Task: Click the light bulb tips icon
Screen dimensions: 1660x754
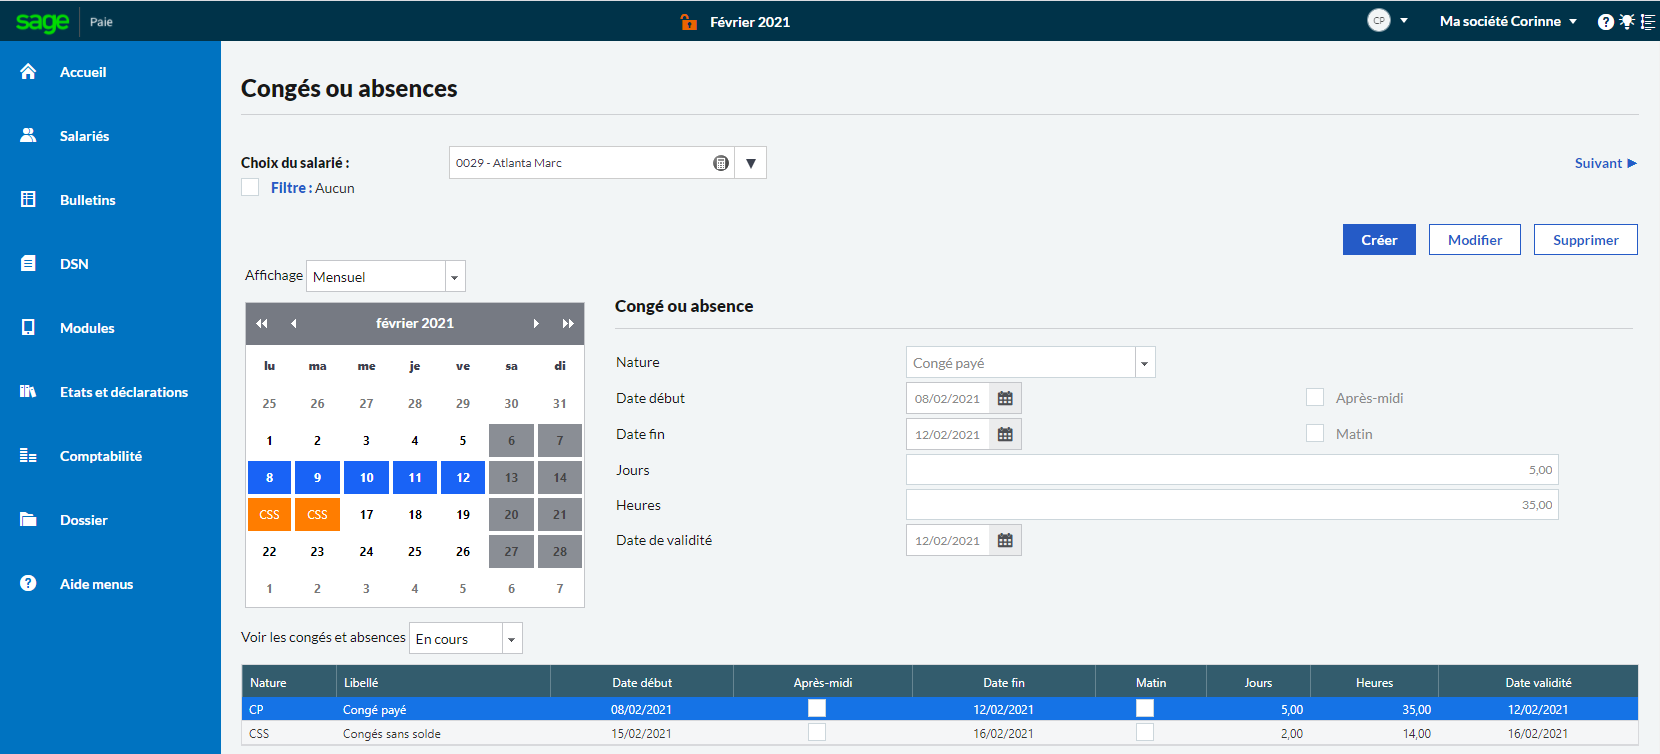Action: tap(1627, 21)
